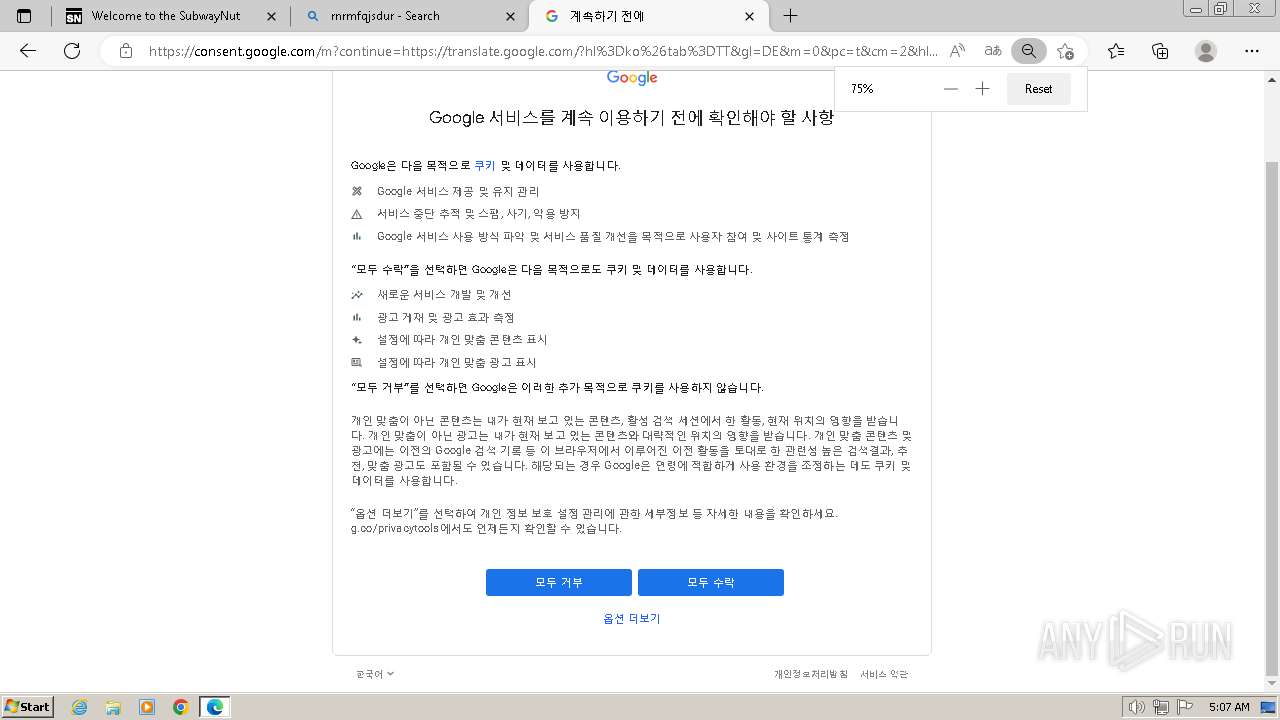Launch Google Chrome from taskbar

pos(181,707)
